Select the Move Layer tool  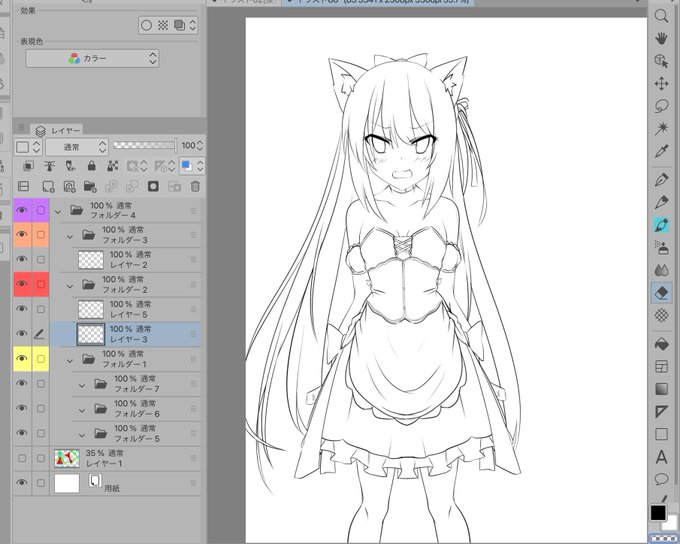click(661, 83)
